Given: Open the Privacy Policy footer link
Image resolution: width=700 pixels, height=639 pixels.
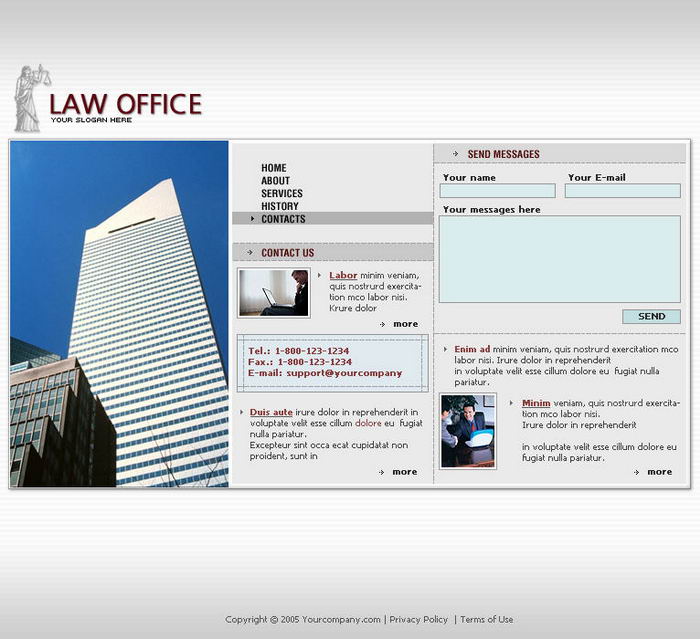Looking at the screenshot, I should click(x=419, y=620).
